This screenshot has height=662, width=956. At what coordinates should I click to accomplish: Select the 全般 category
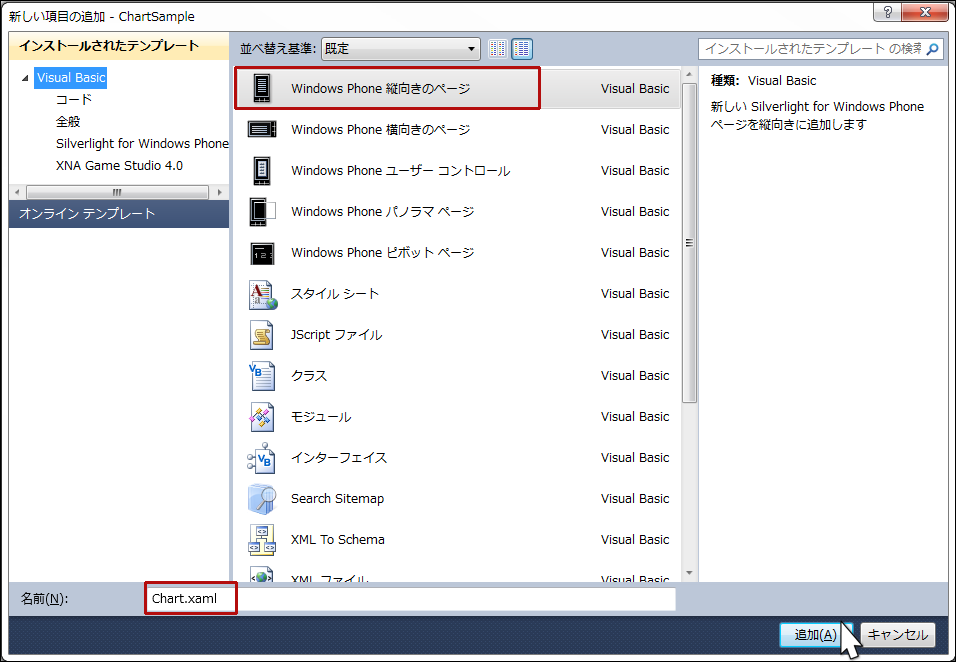click(x=68, y=121)
